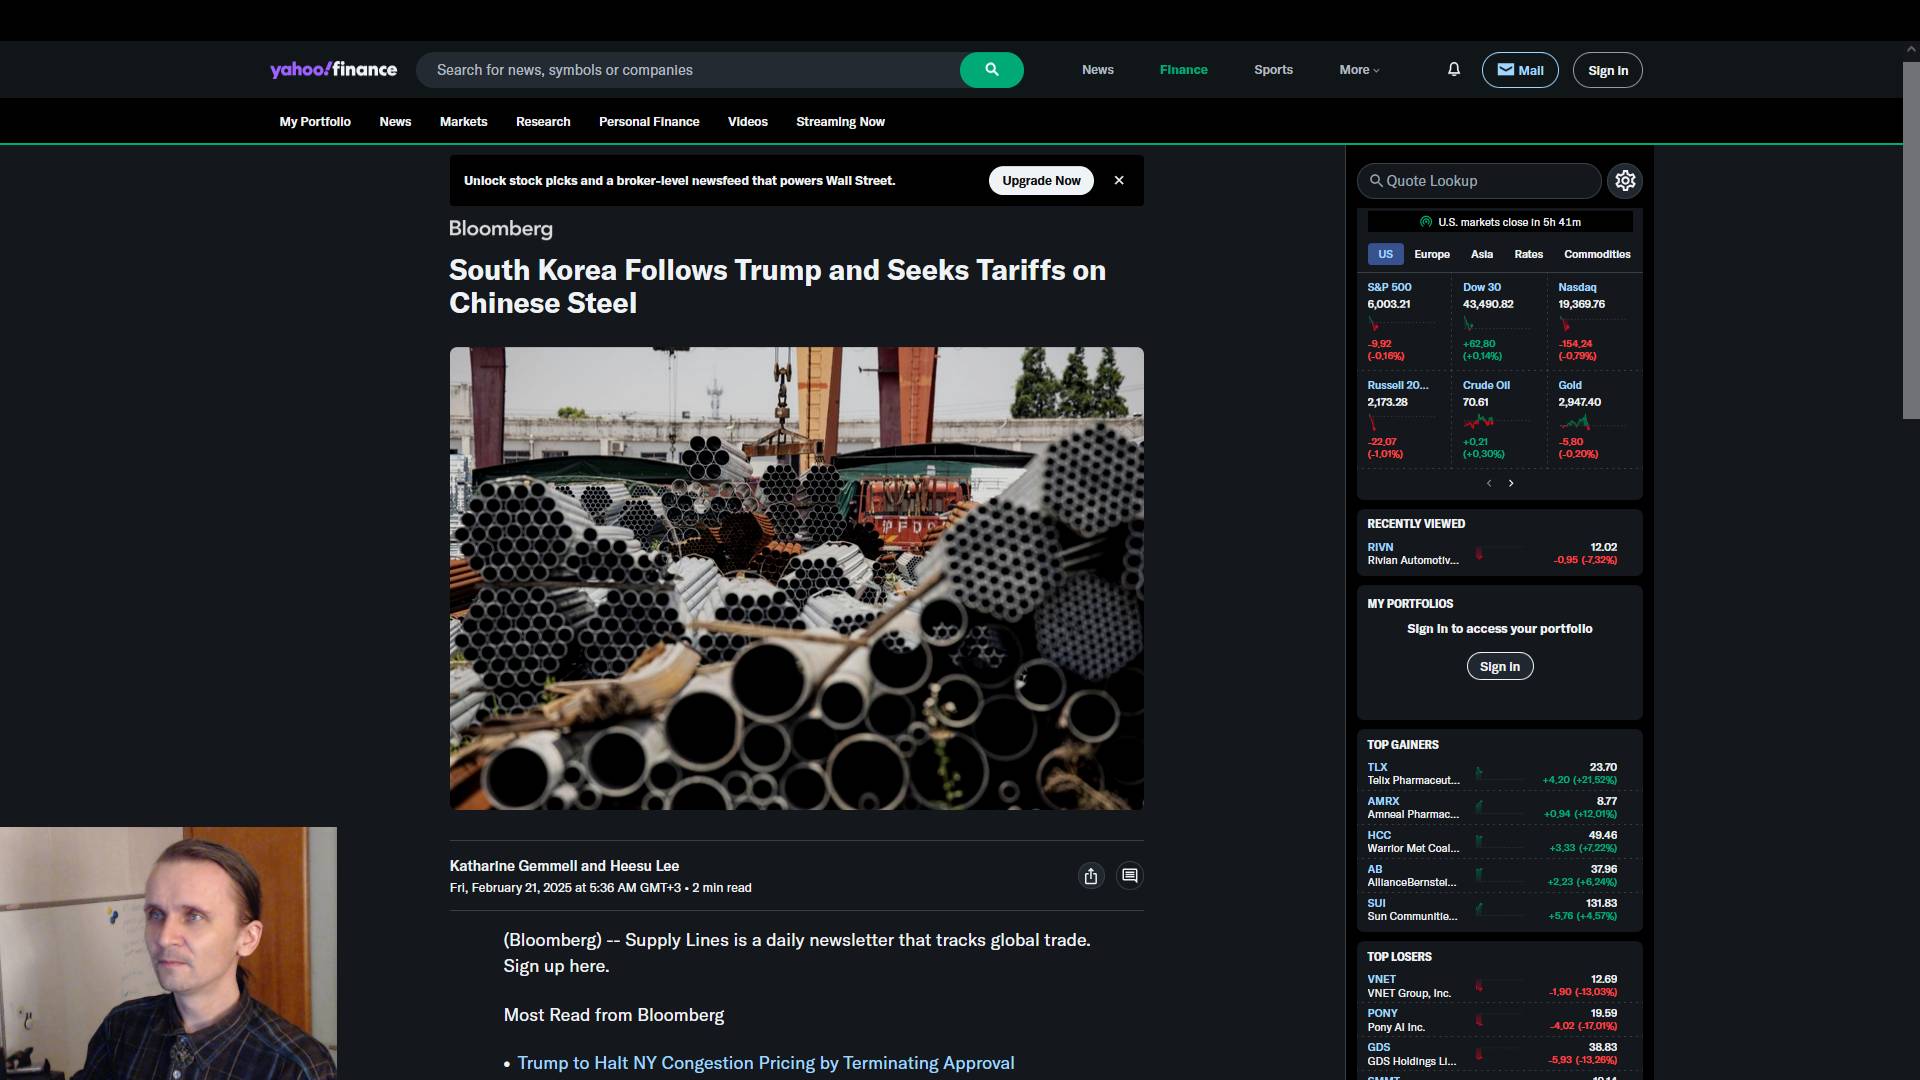Open the AB AllianceBernstein ticker
This screenshot has width=1920, height=1080.
coord(1374,869)
